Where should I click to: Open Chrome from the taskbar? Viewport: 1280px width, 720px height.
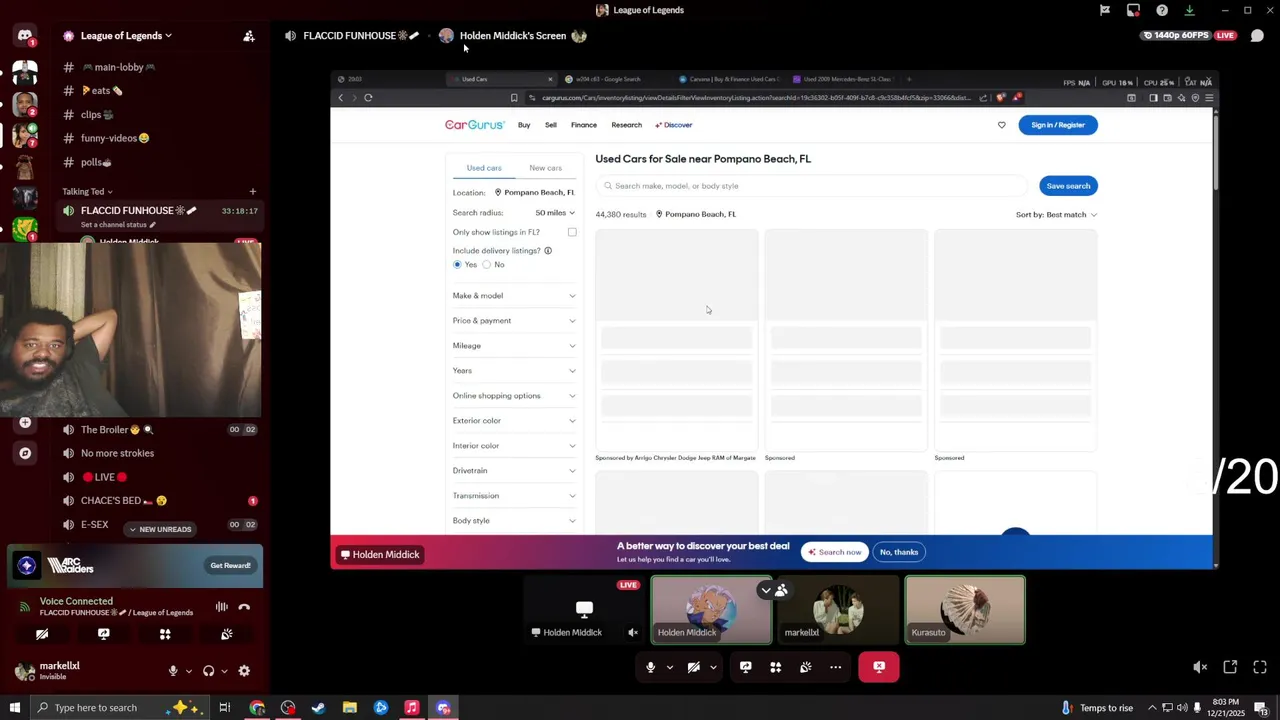tap(257, 708)
